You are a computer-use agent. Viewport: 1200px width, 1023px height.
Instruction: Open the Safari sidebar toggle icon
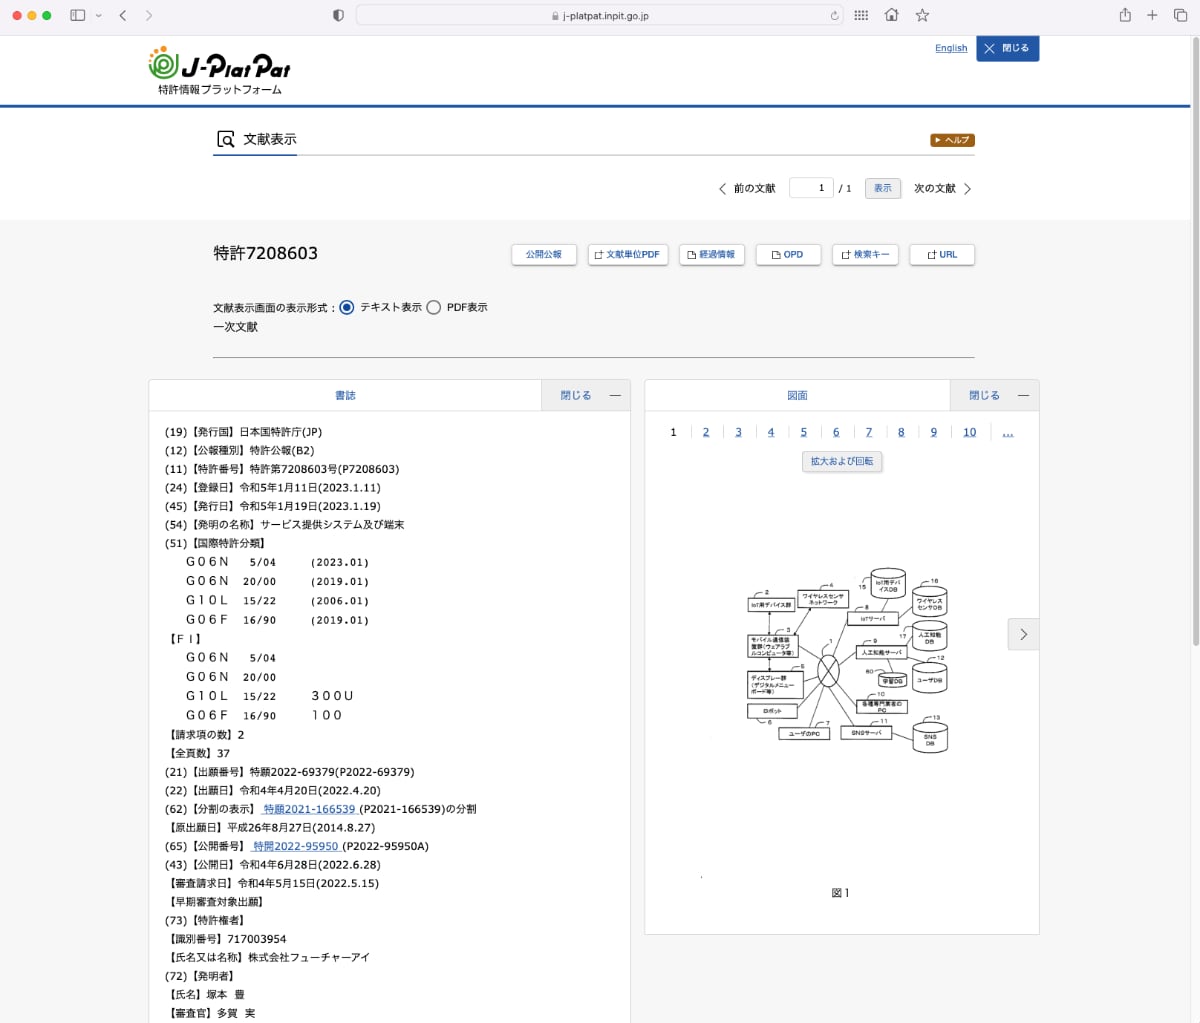(78, 15)
